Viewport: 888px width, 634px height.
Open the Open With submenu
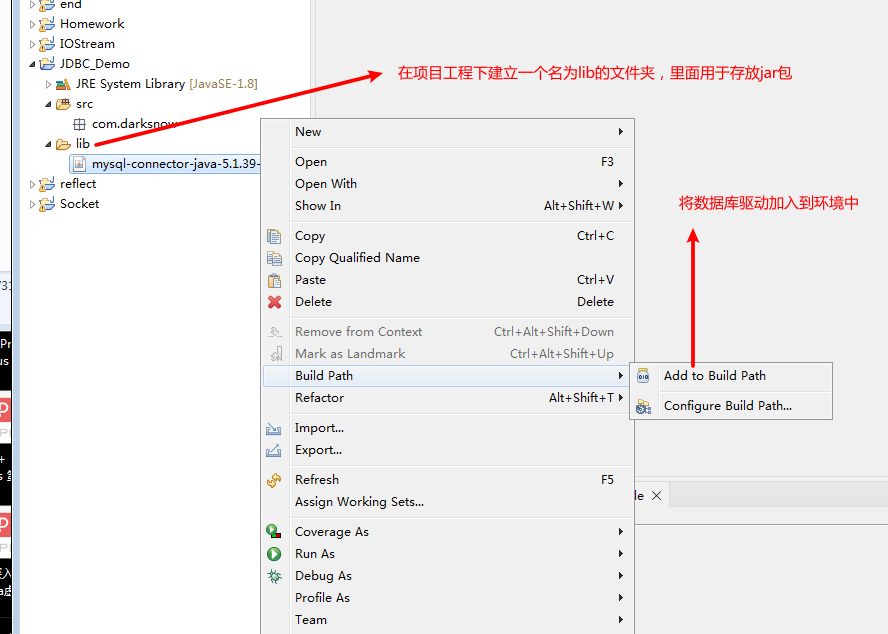click(x=447, y=184)
